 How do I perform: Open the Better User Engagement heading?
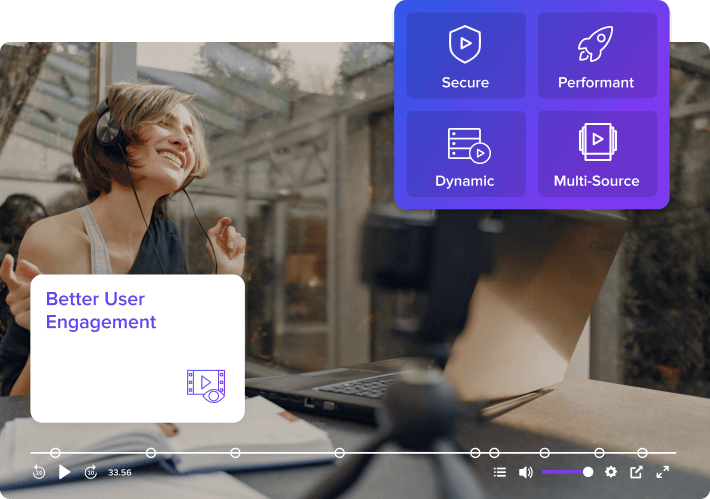tap(101, 310)
